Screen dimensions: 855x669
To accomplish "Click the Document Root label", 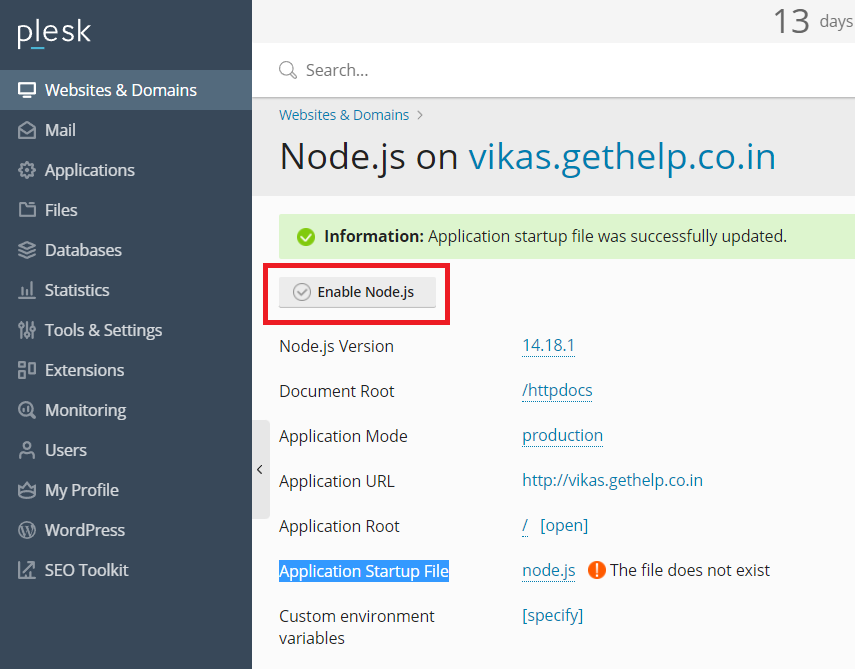I will [x=336, y=391].
